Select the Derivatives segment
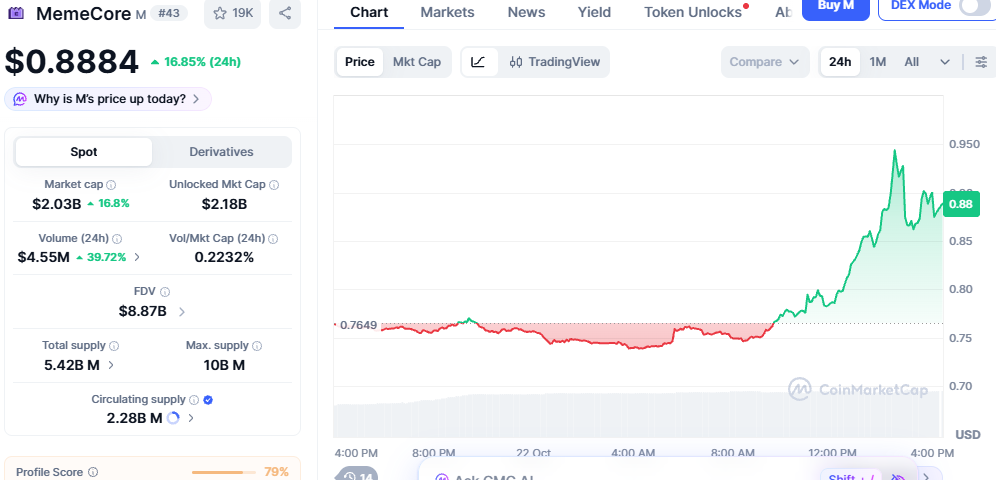 221,152
